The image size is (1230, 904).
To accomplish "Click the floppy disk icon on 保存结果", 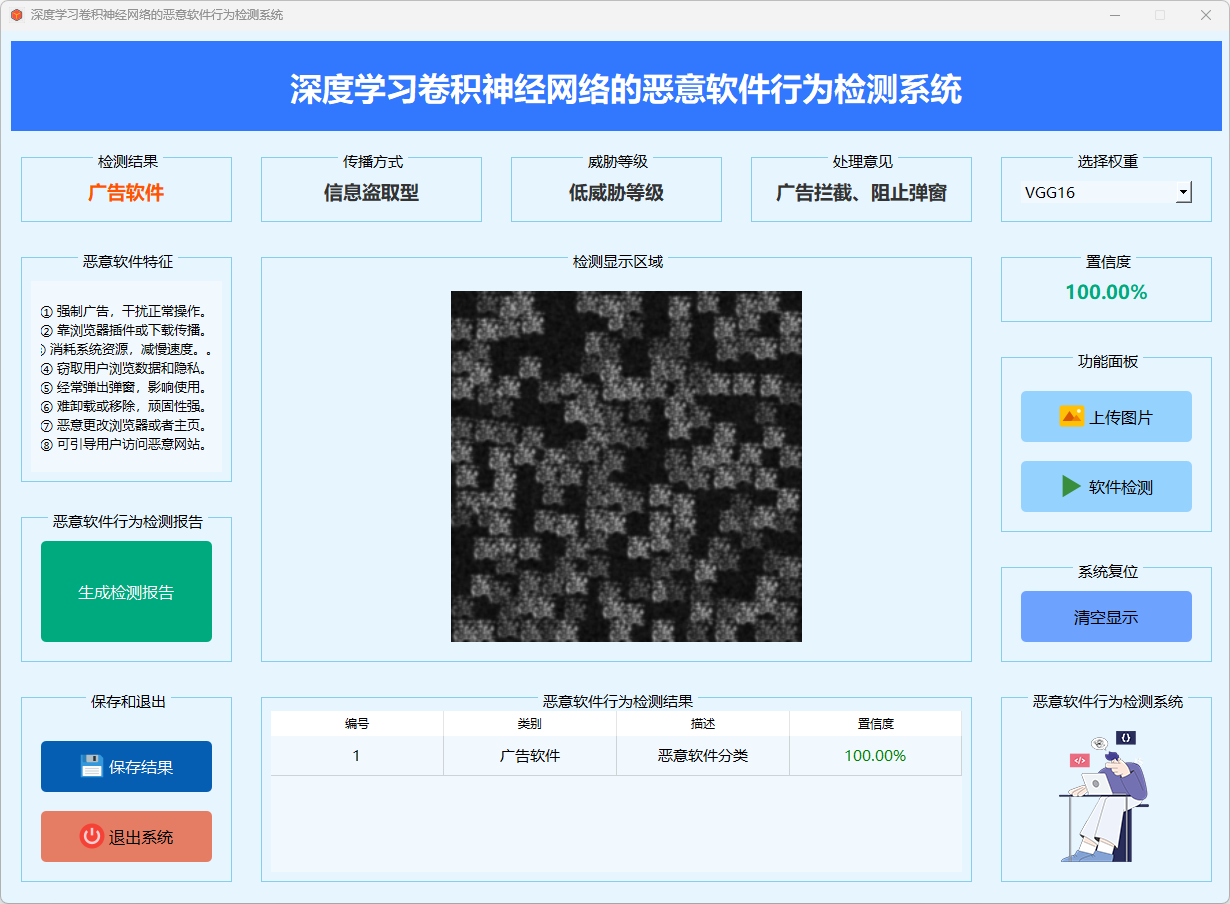I will click(92, 767).
